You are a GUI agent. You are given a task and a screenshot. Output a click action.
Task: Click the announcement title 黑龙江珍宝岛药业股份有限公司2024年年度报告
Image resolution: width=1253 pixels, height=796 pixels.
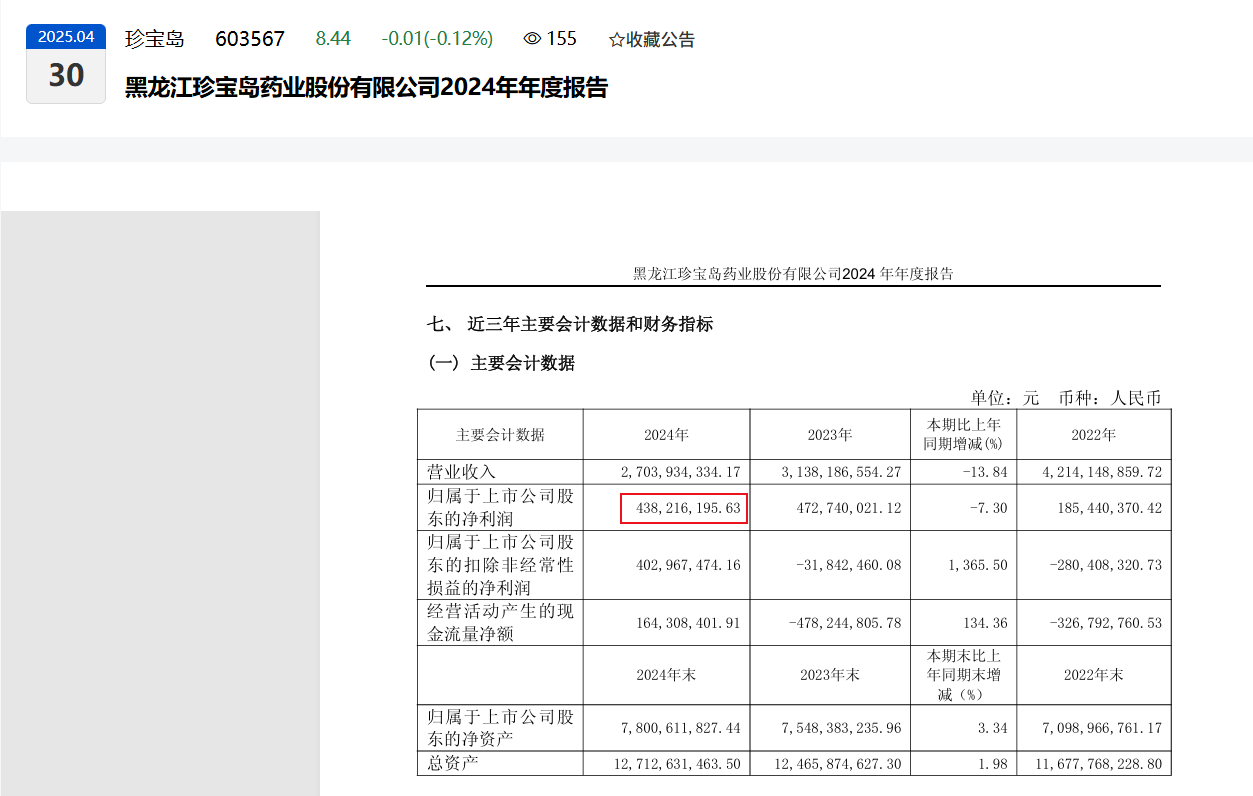[366, 87]
